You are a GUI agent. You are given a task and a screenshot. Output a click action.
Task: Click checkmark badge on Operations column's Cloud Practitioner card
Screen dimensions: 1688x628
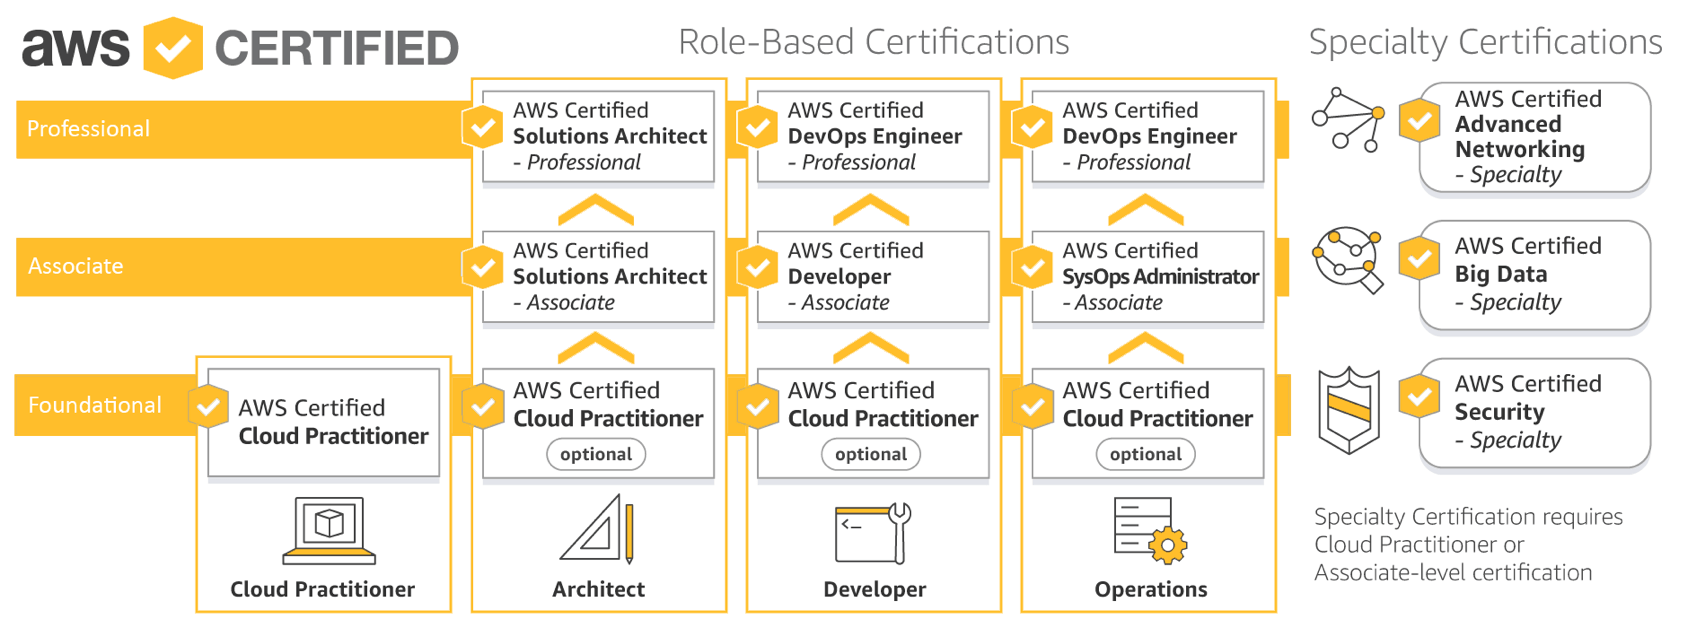point(1033,406)
